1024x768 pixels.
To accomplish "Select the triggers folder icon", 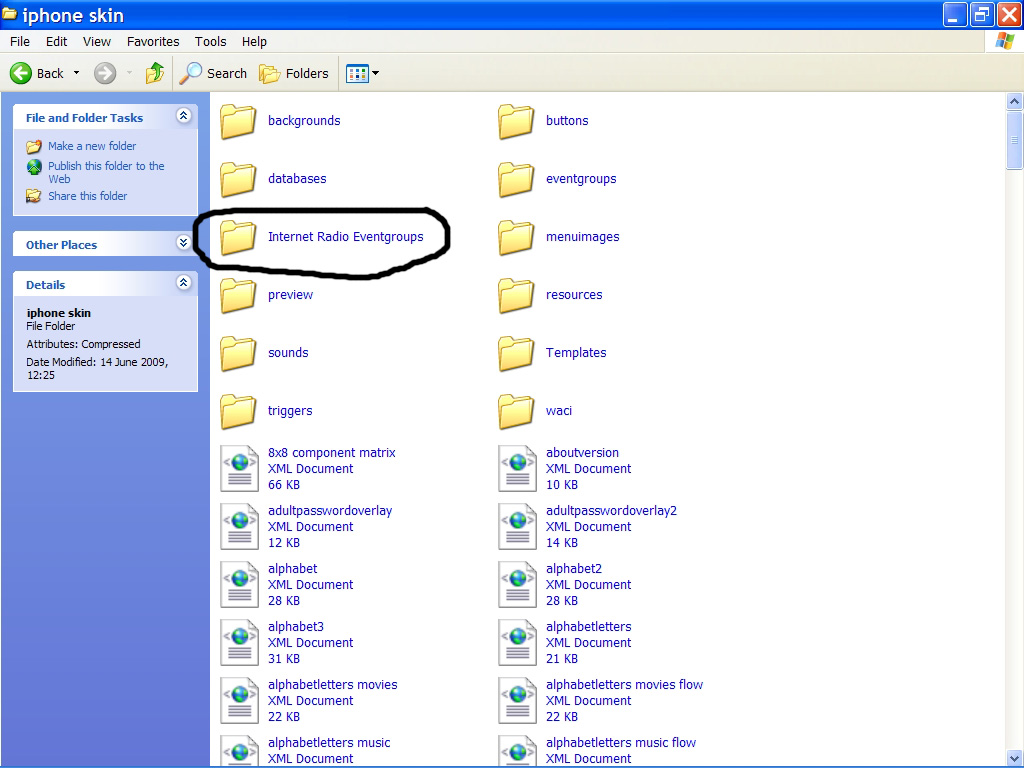I will pyautogui.click(x=238, y=411).
